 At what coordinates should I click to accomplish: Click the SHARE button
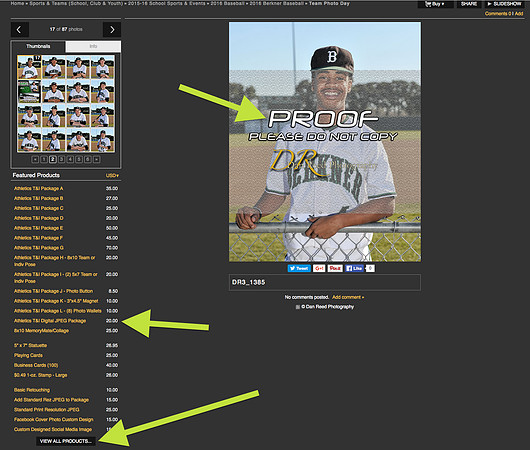click(x=469, y=4)
